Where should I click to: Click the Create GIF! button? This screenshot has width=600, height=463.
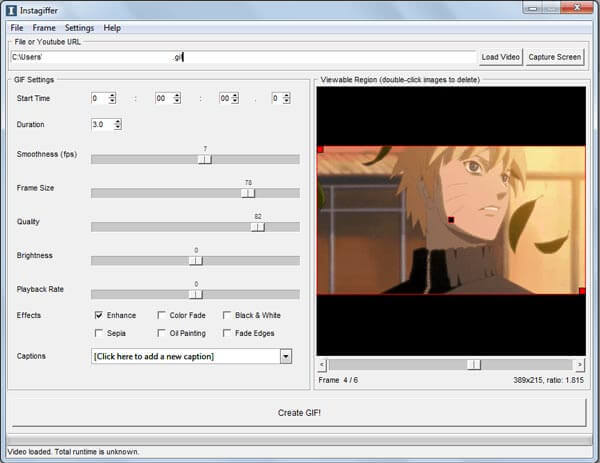[x=299, y=412]
